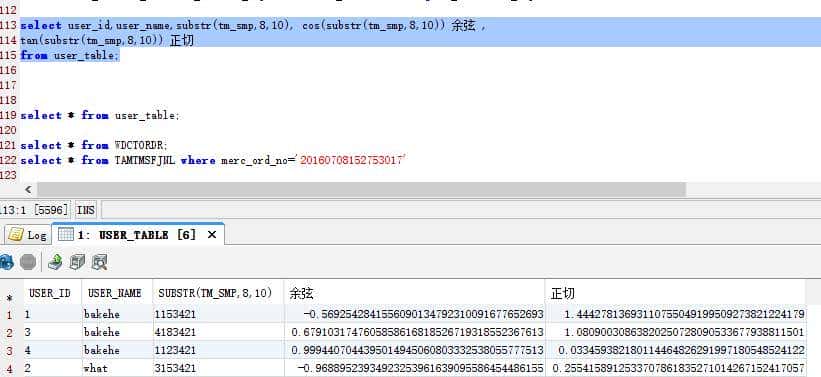821x377 pixels.
Task: Click TAMTMSFJNL table name on line 122
Action: point(145,160)
